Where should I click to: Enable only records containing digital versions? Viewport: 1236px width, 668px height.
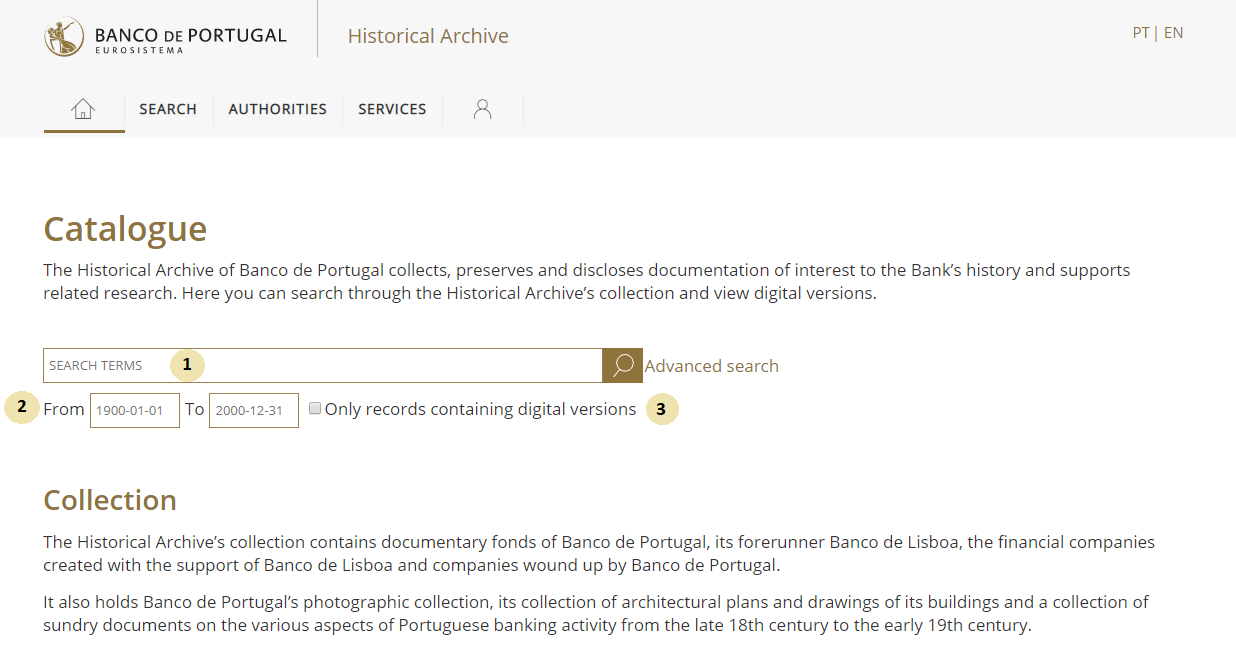pos(315,408)
